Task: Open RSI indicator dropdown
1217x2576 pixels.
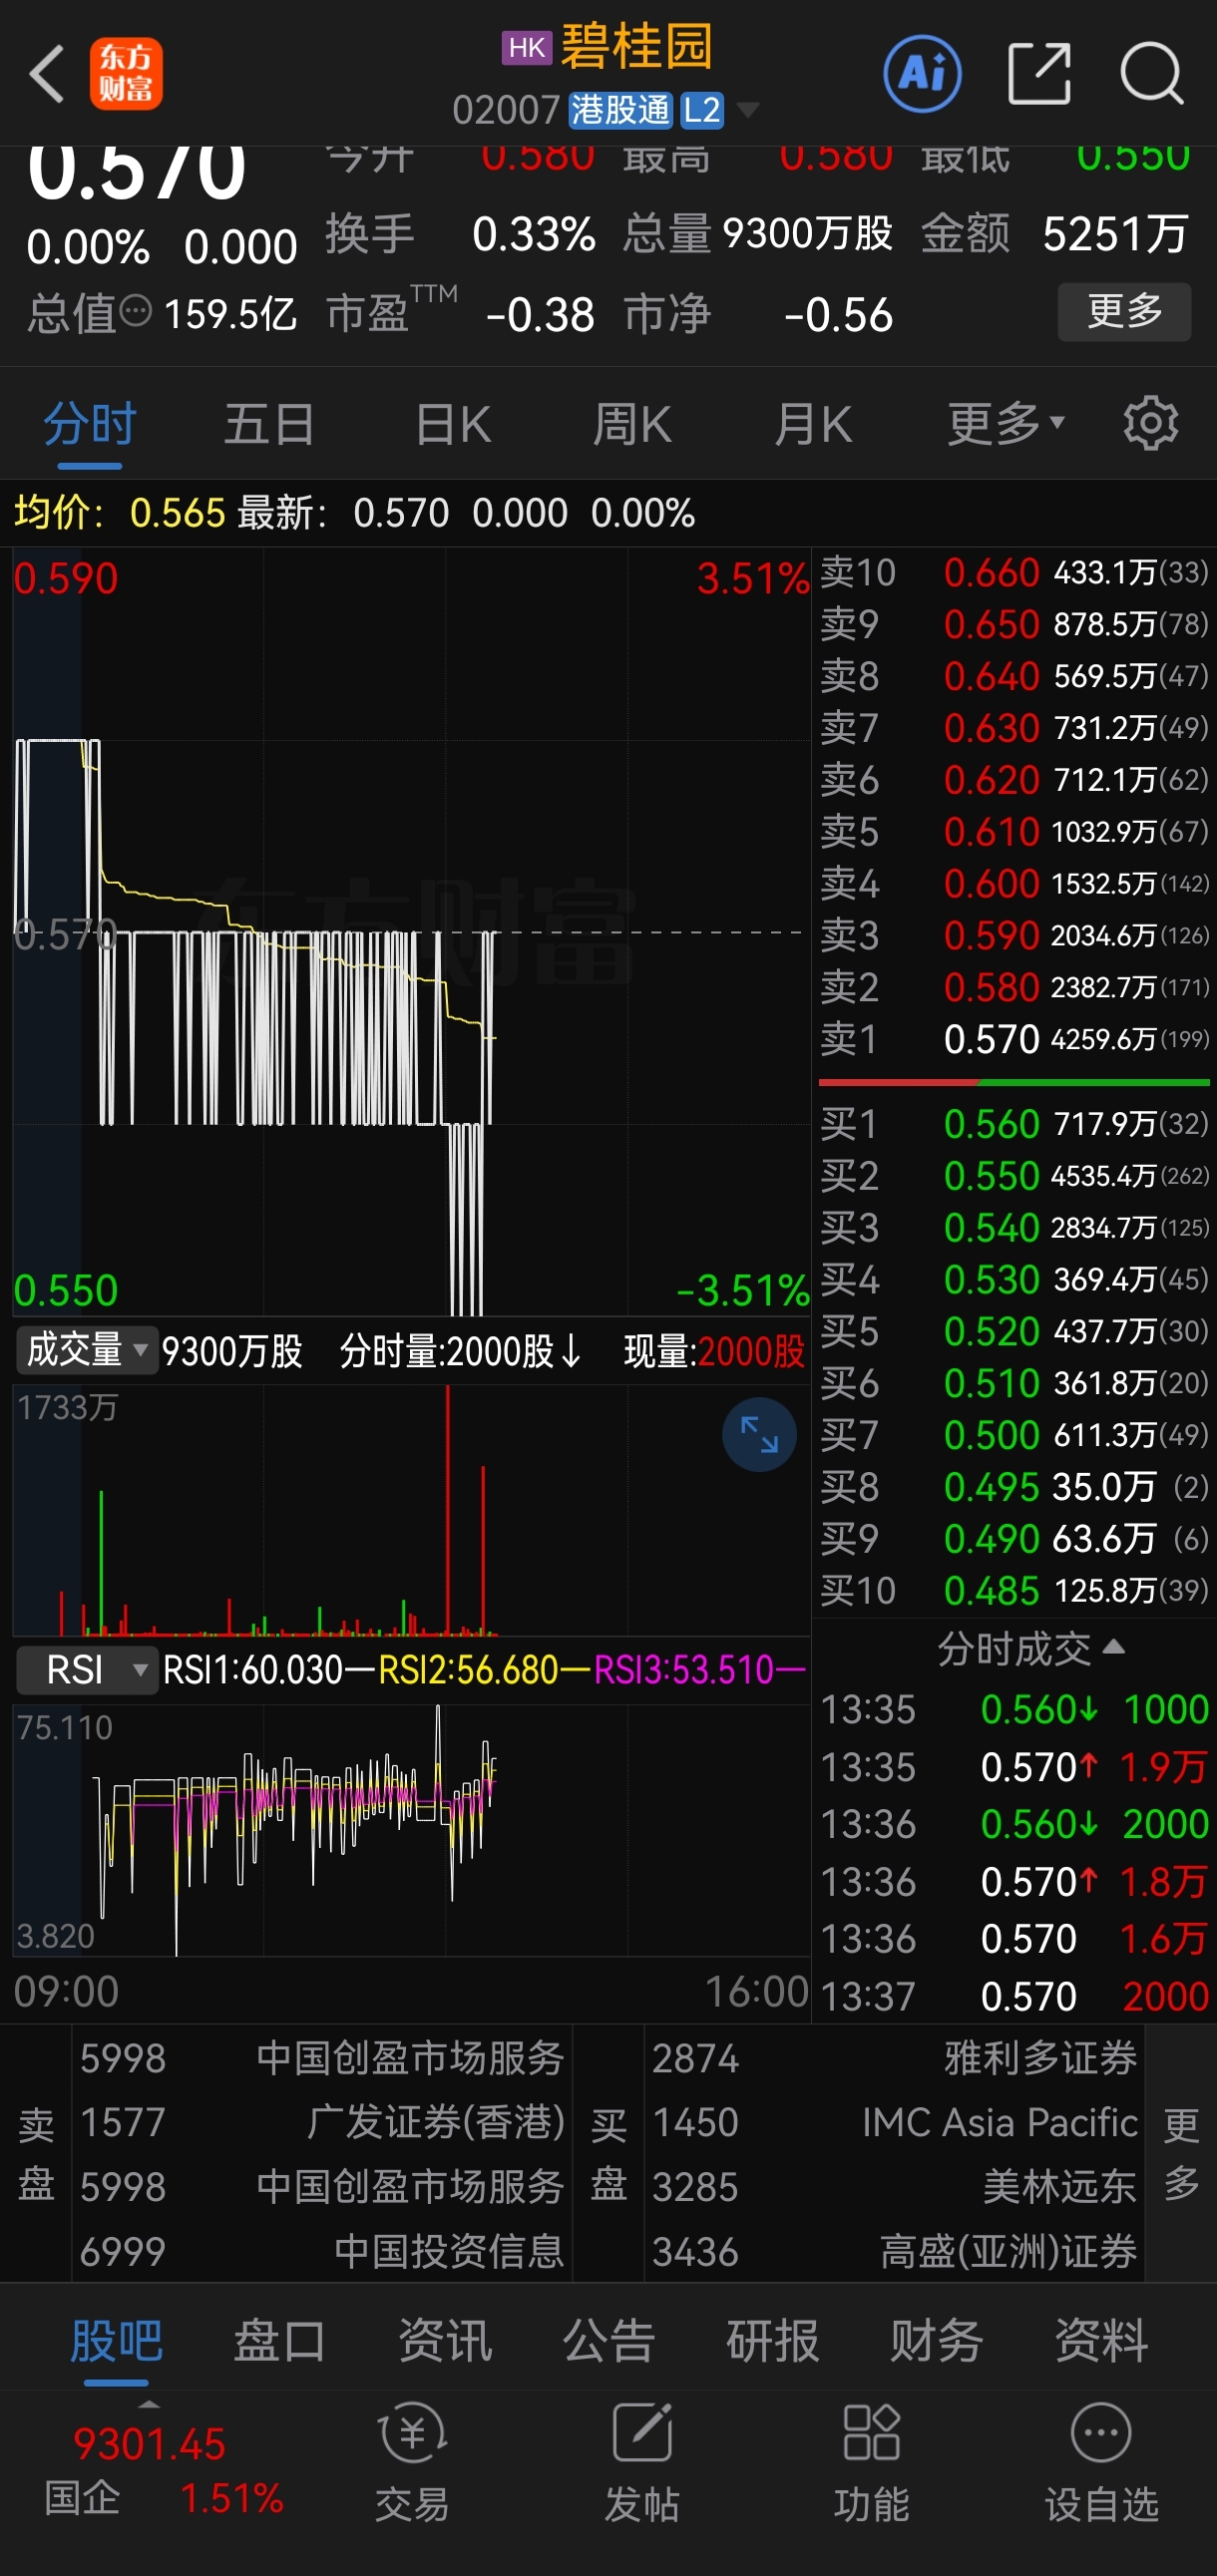Action: (87, 1670)
